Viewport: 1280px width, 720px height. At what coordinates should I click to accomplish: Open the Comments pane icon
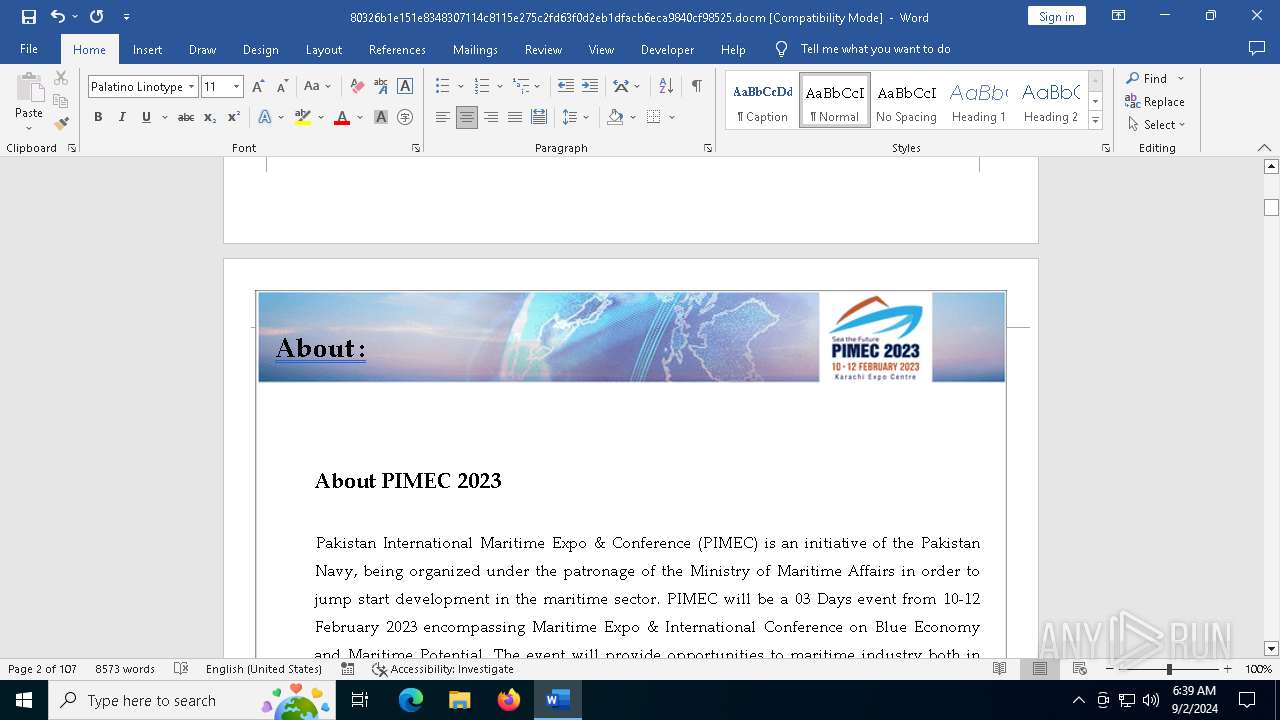(1257, 48)
